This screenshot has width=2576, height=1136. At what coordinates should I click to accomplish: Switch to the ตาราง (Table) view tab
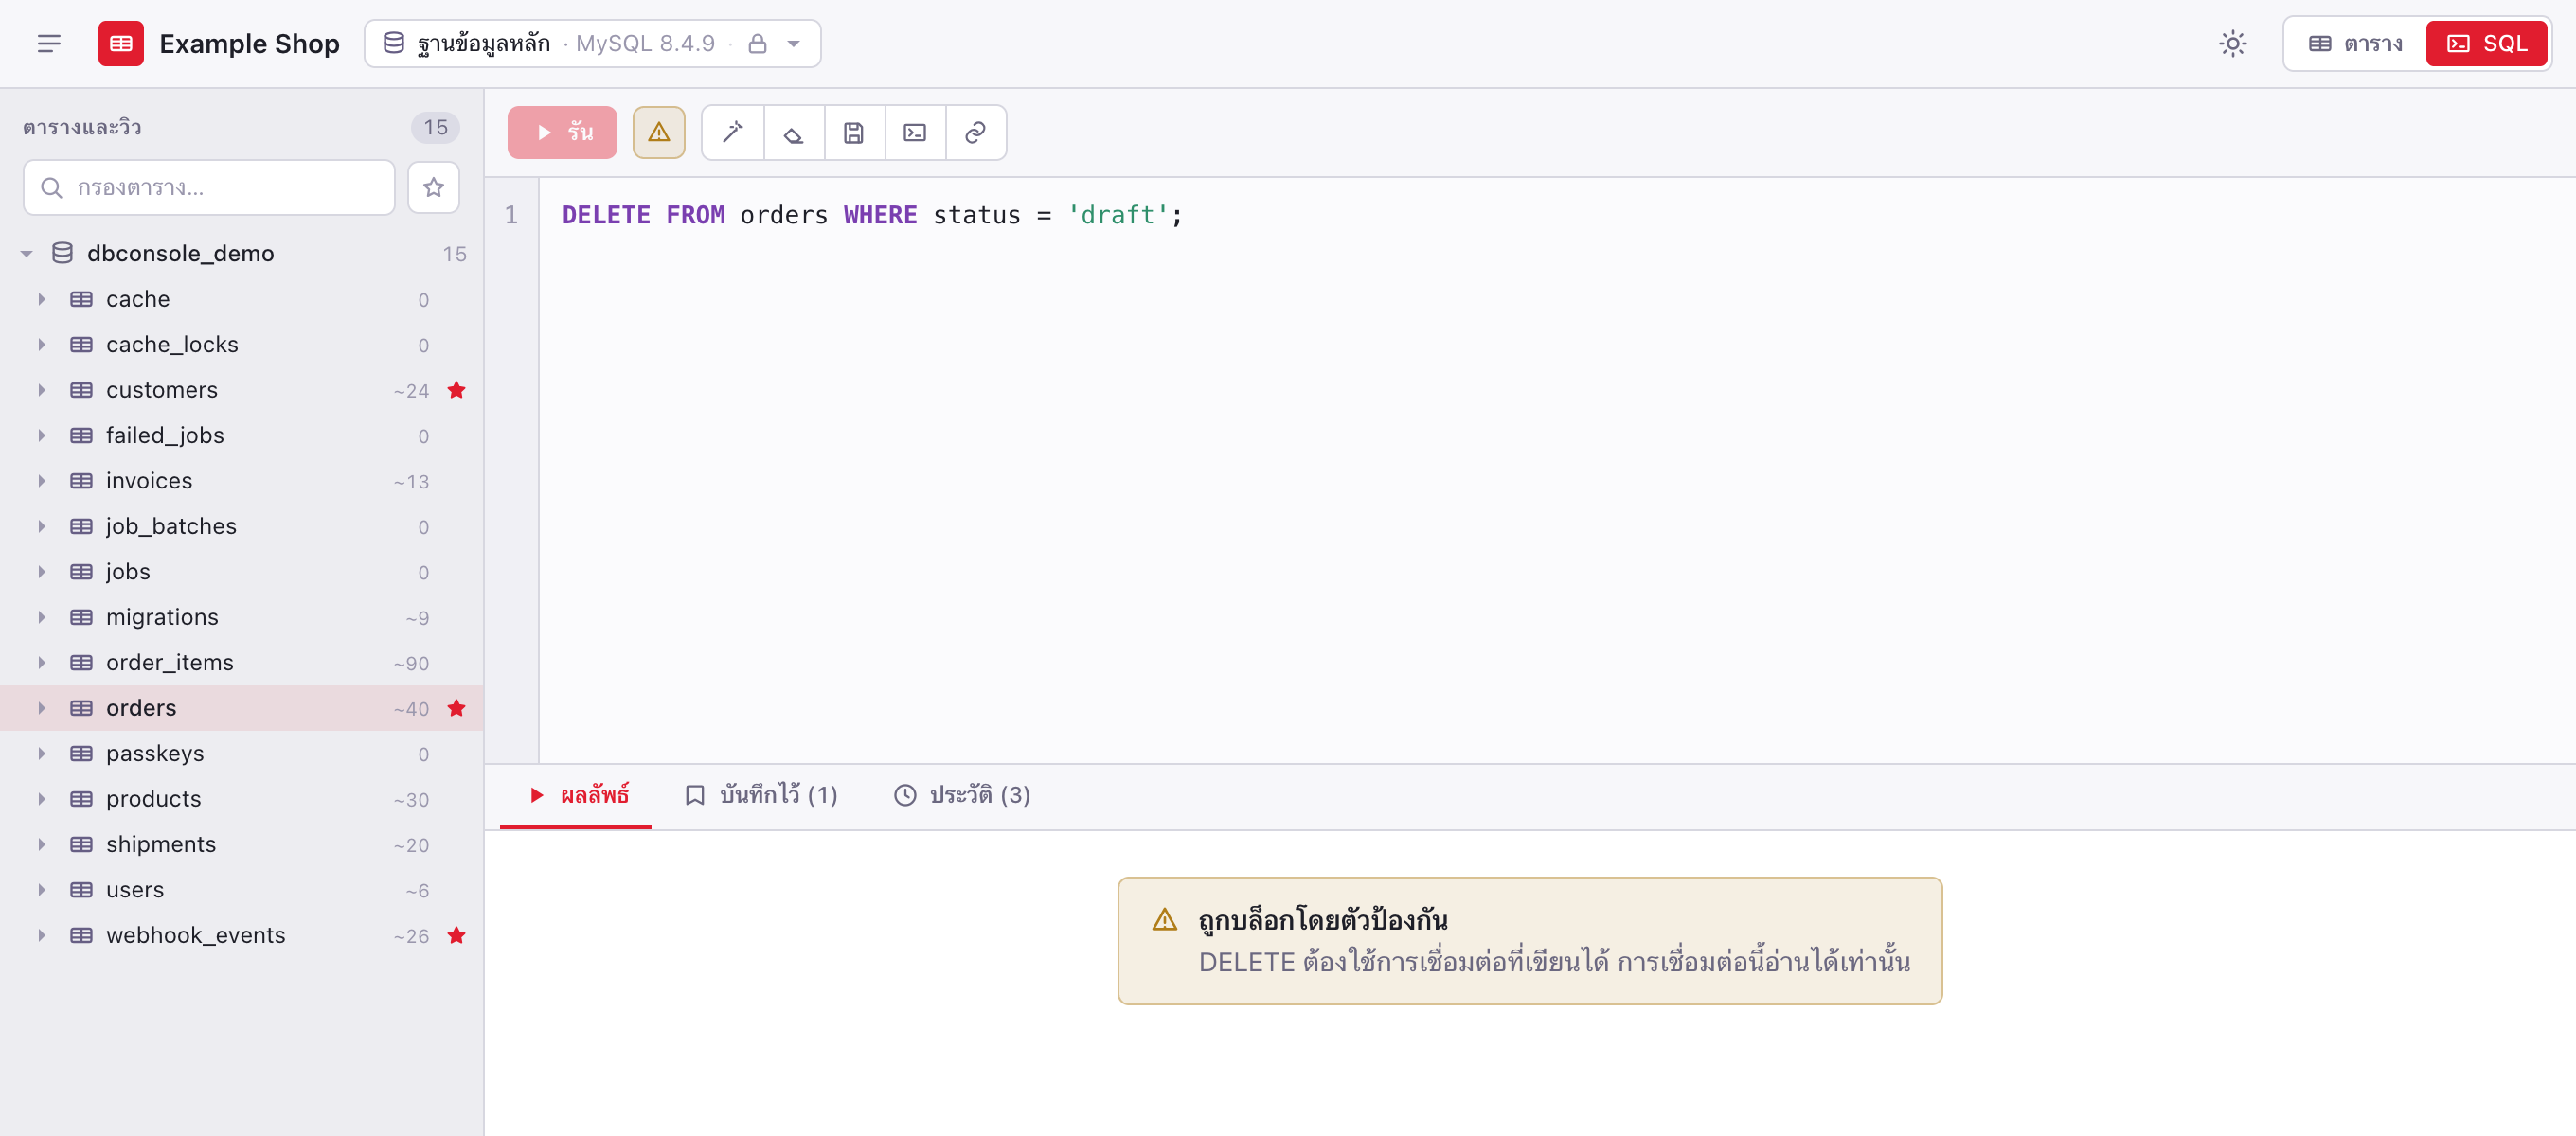[x=2355, y=44]
